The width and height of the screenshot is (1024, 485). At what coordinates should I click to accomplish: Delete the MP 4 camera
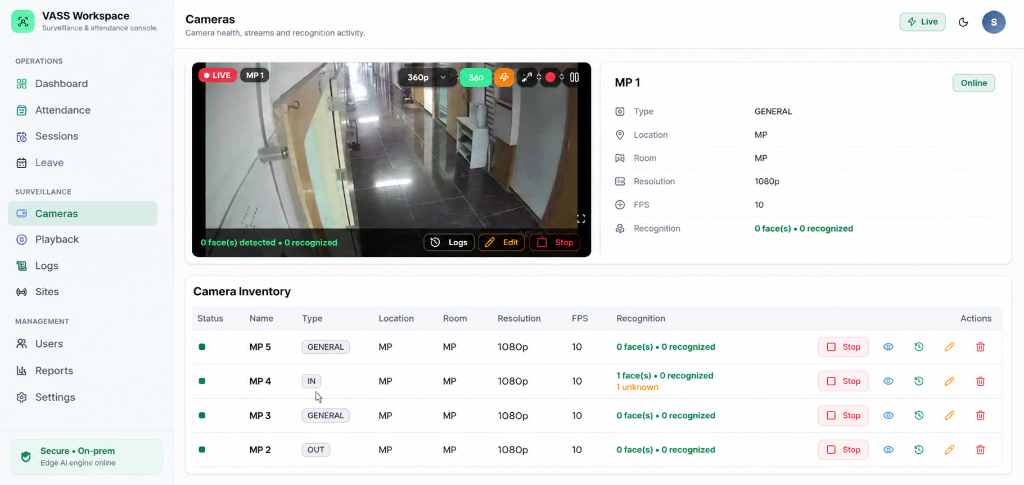click(x=980, y=381)
